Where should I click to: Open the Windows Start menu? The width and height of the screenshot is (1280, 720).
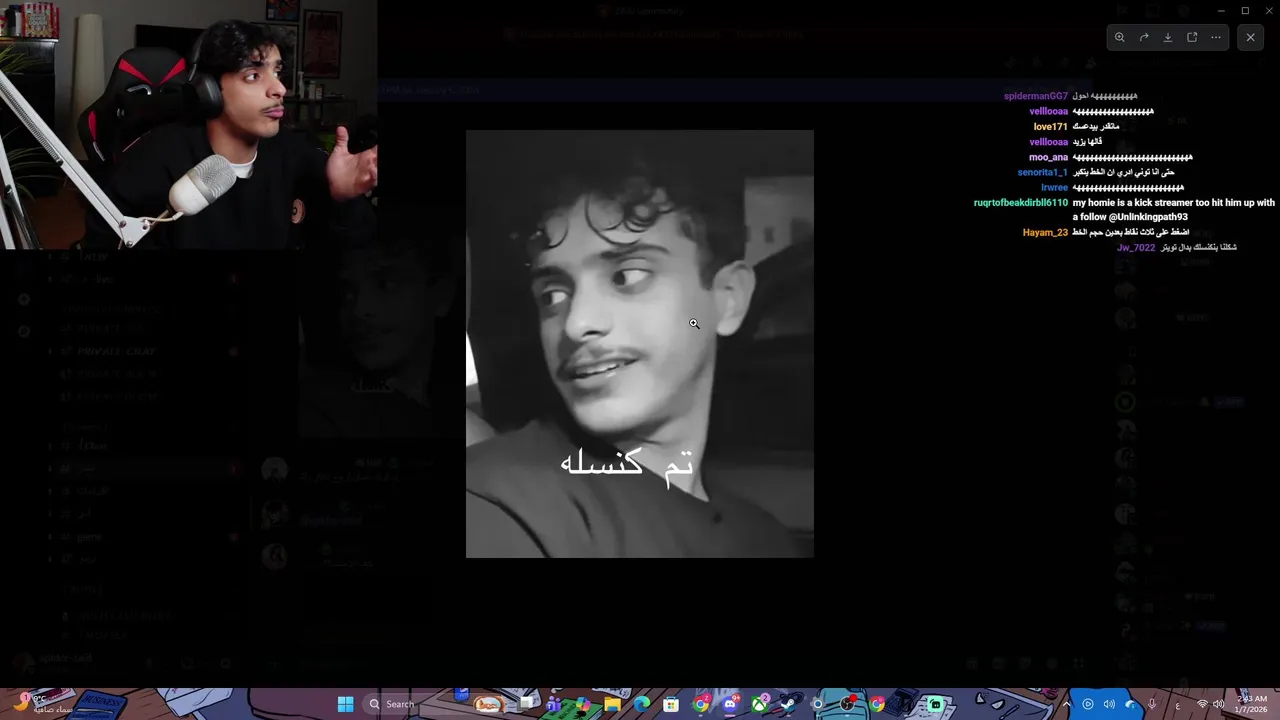tap(345, 704)
